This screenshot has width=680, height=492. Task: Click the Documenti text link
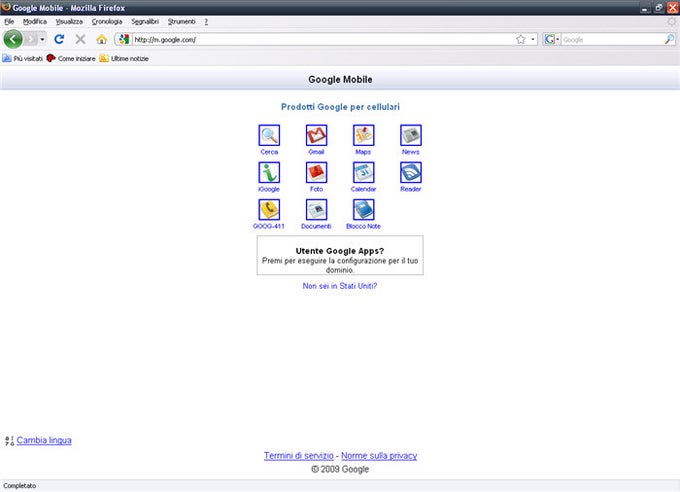point(316,226)
